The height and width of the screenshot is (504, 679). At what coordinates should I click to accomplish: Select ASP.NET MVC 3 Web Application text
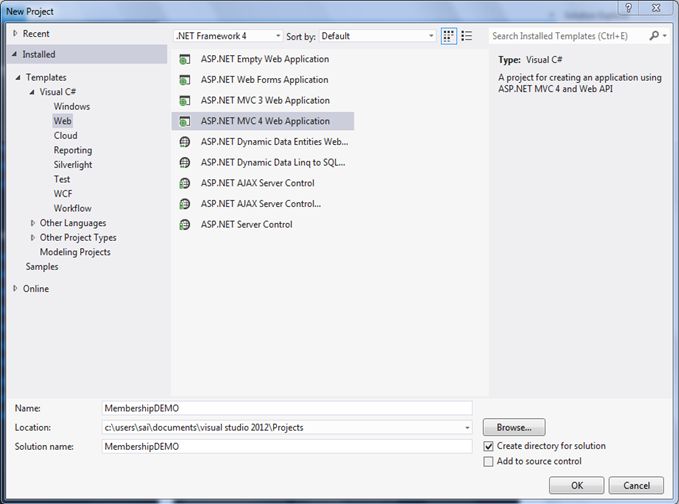pyautogui.click(x=265, y=100)
